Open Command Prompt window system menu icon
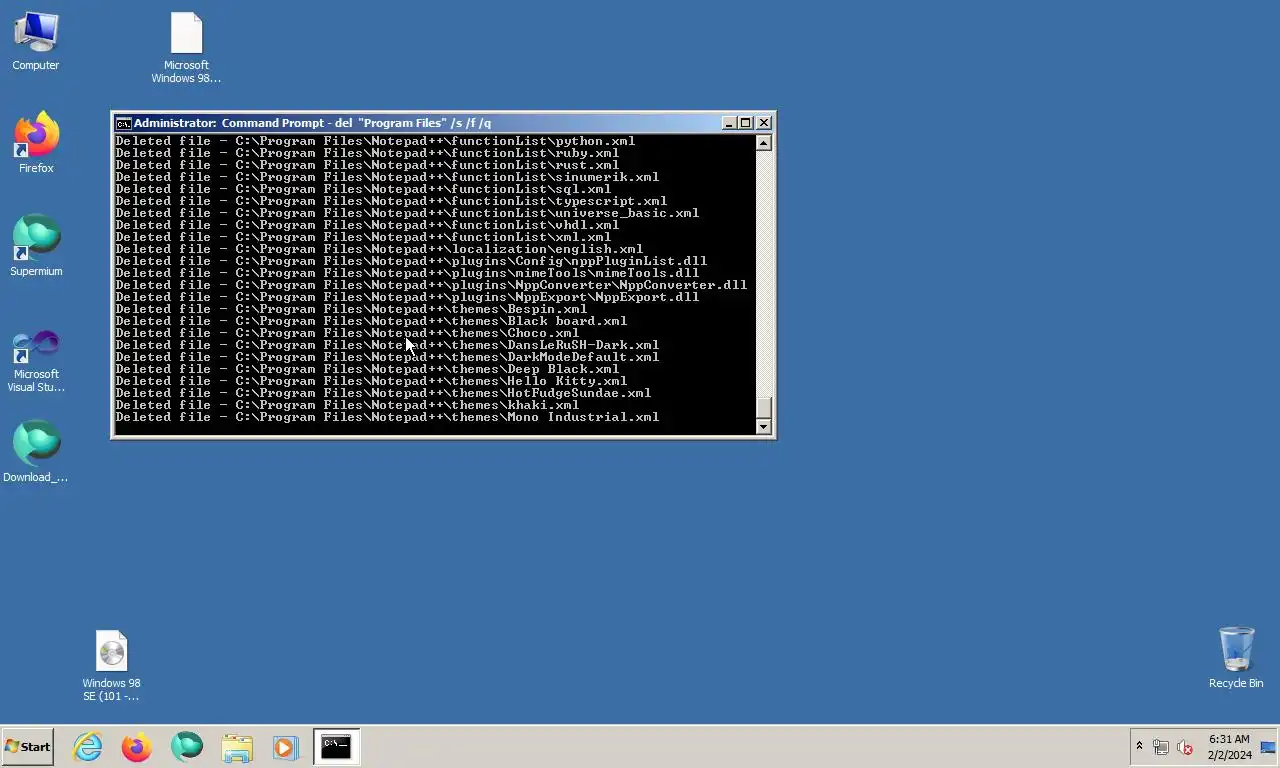 coord(123,123)
